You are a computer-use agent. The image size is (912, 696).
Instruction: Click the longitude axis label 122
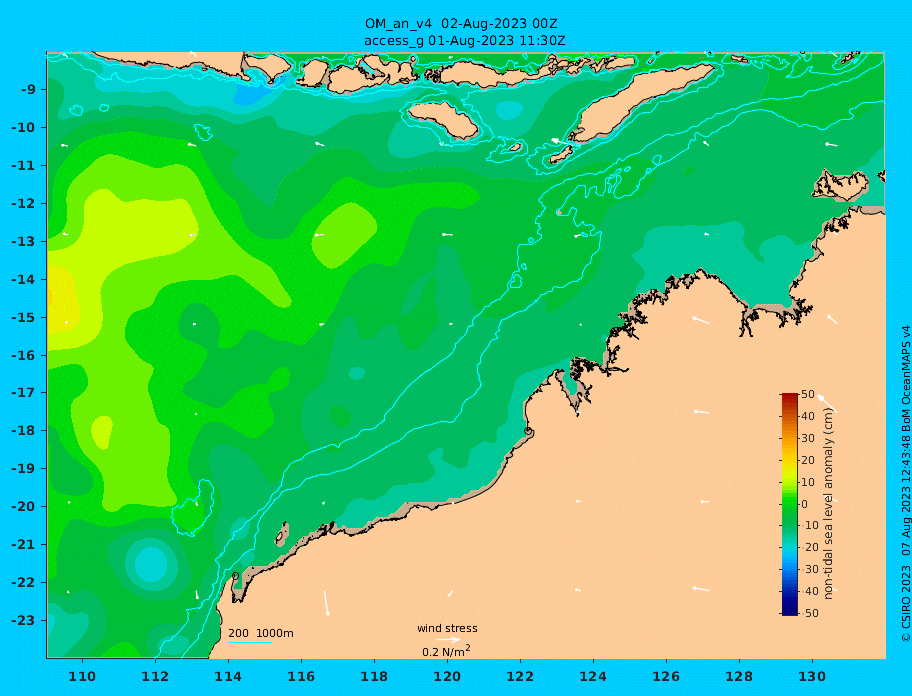pyautogui.click(x=520, y=677)
